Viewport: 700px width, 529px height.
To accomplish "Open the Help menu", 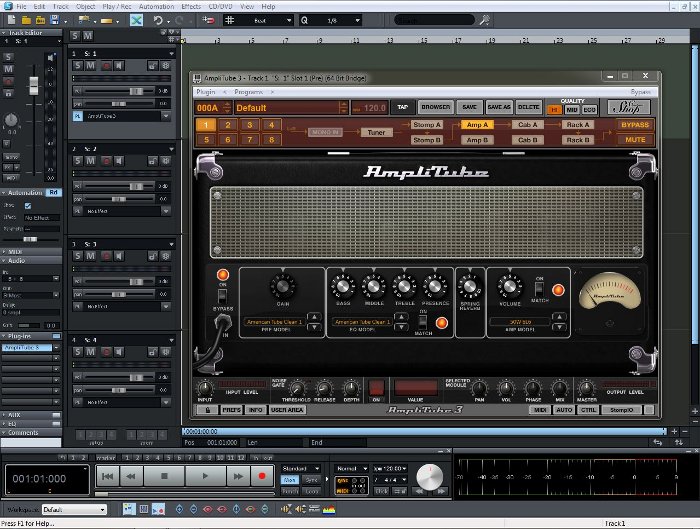I will pyautogui.click(x=268, y=6).
